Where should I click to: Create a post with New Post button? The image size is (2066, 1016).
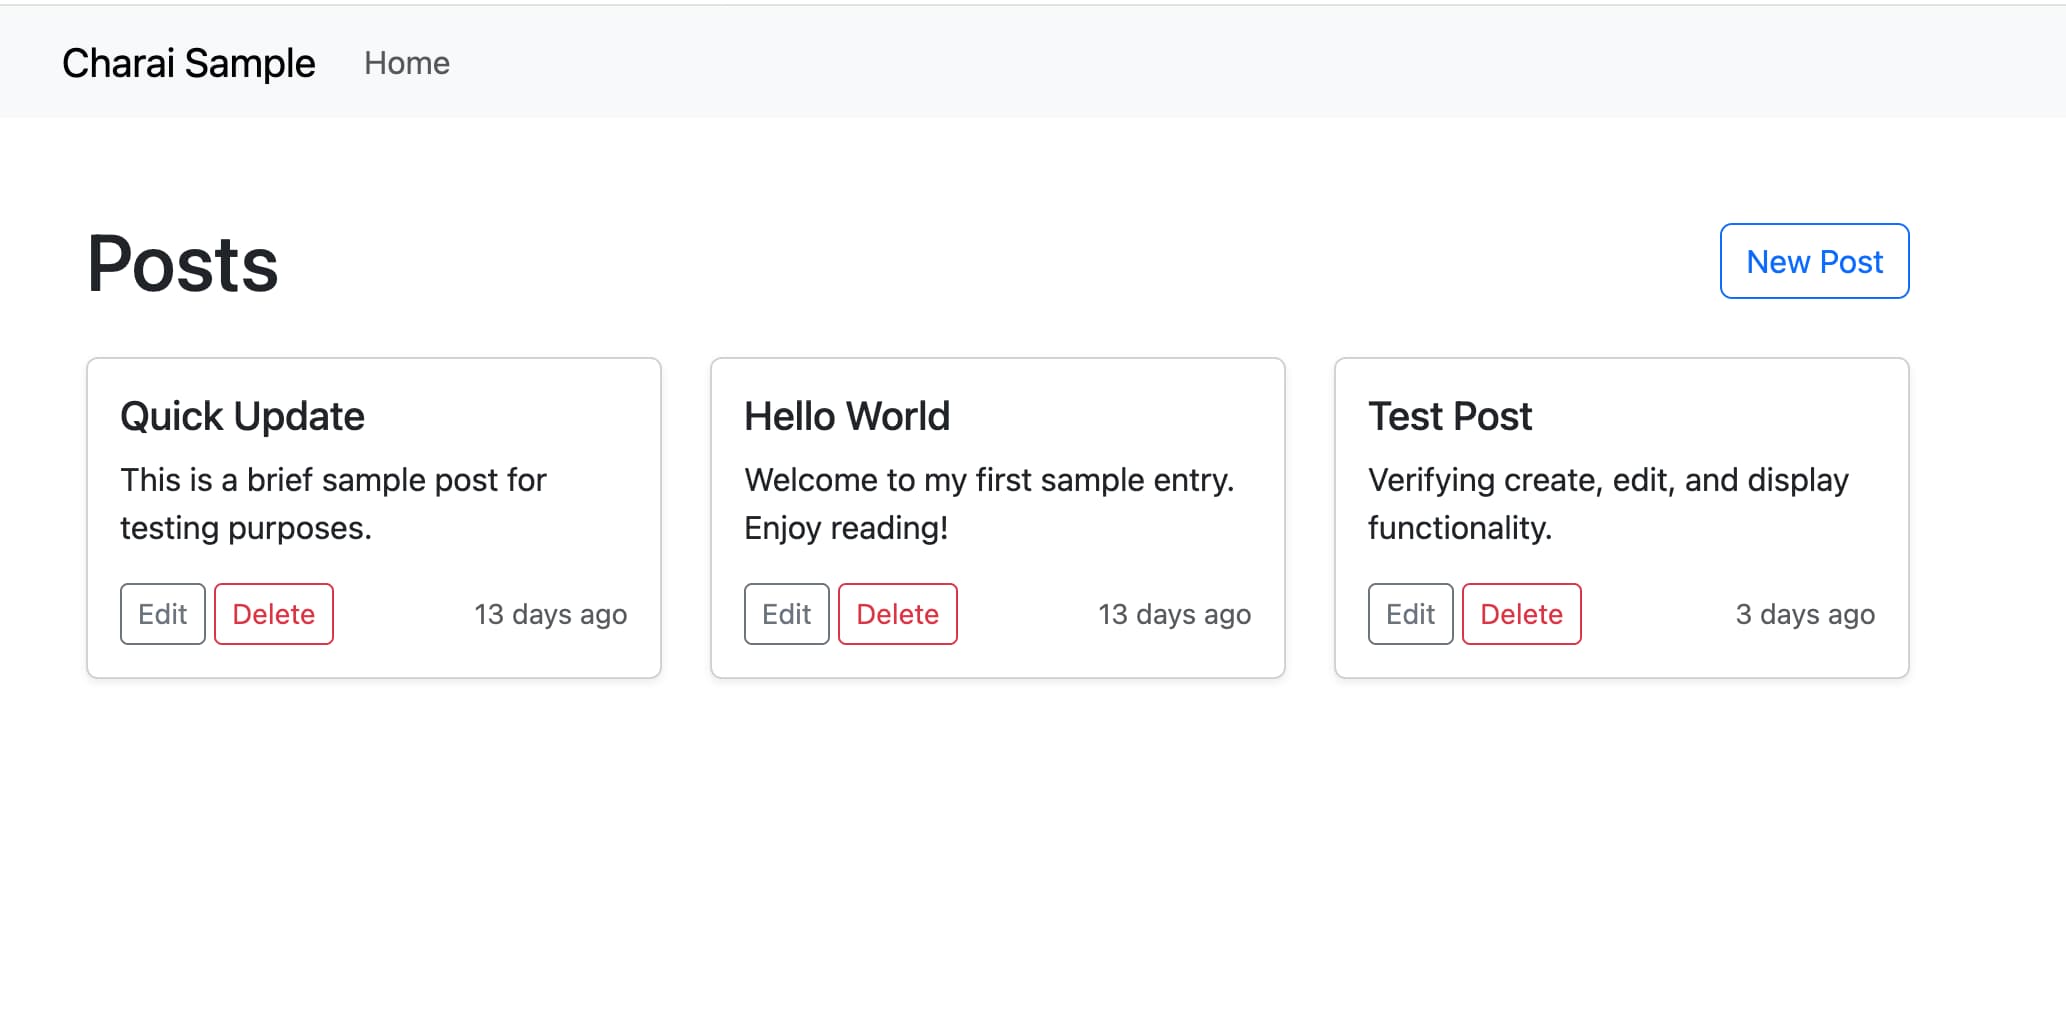pos(1814,261)
